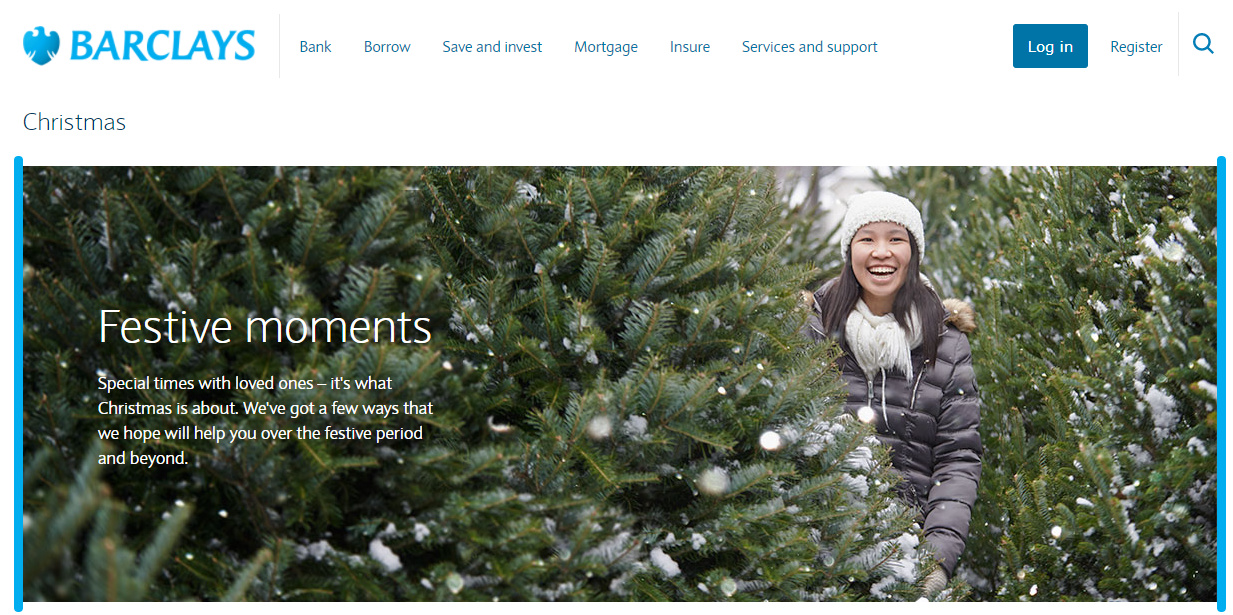Expand the Insure menu
This screenshot has height=615, width=1233.
[x=690, y=47]
